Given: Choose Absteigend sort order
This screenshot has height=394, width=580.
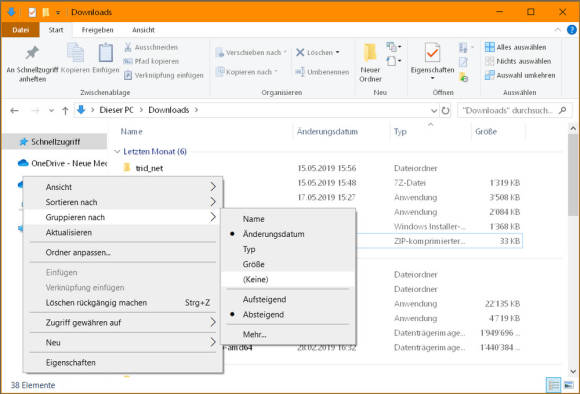Looking at the screenshot, I should pos(288,314).
